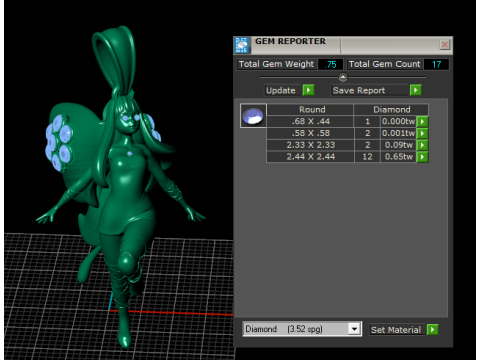
Task: Click green arrow on .68 X .44 row
Action: tap(422, 121)
